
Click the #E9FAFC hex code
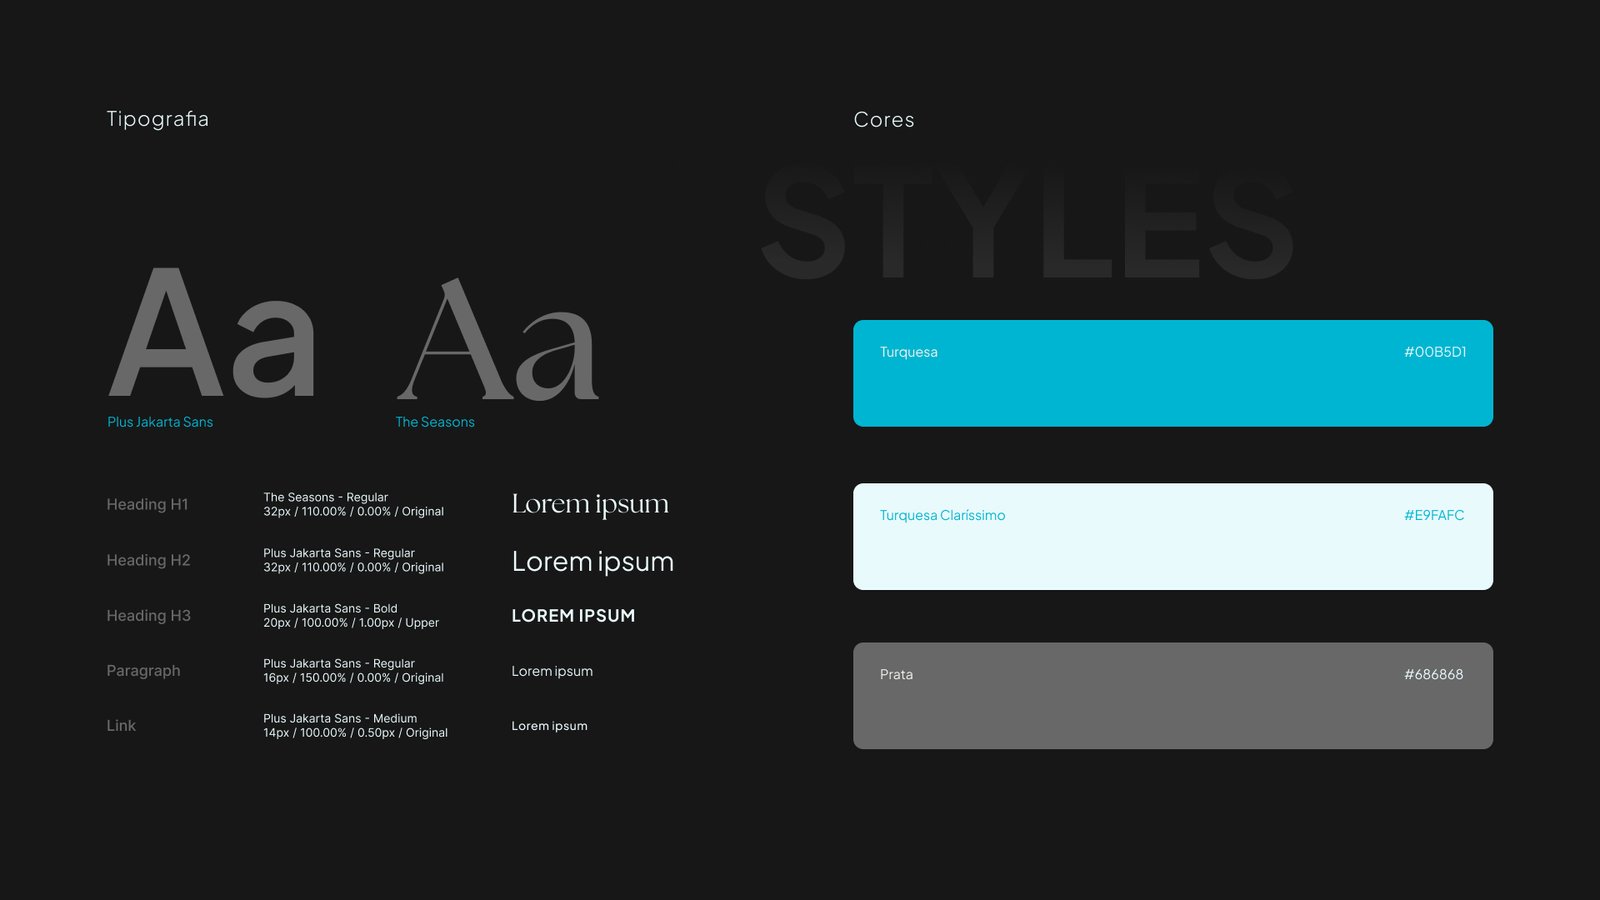click(1433, 515)
